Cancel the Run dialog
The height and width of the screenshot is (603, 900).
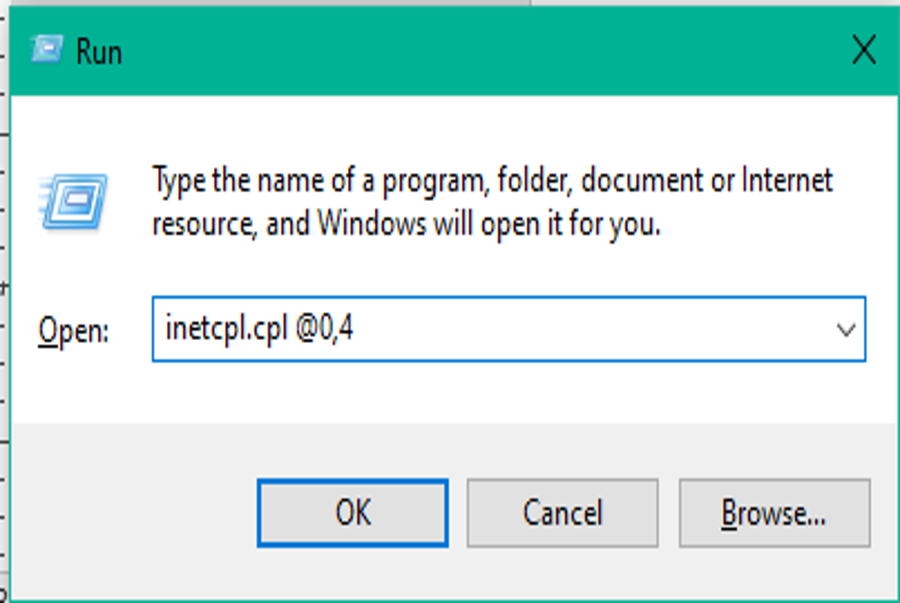point(562,513)
